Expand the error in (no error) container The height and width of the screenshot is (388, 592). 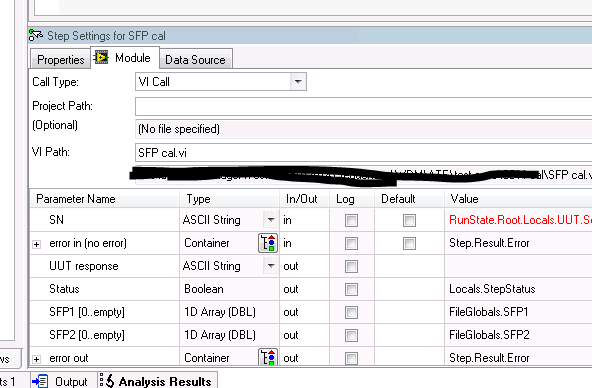click(x=37, y=244)
